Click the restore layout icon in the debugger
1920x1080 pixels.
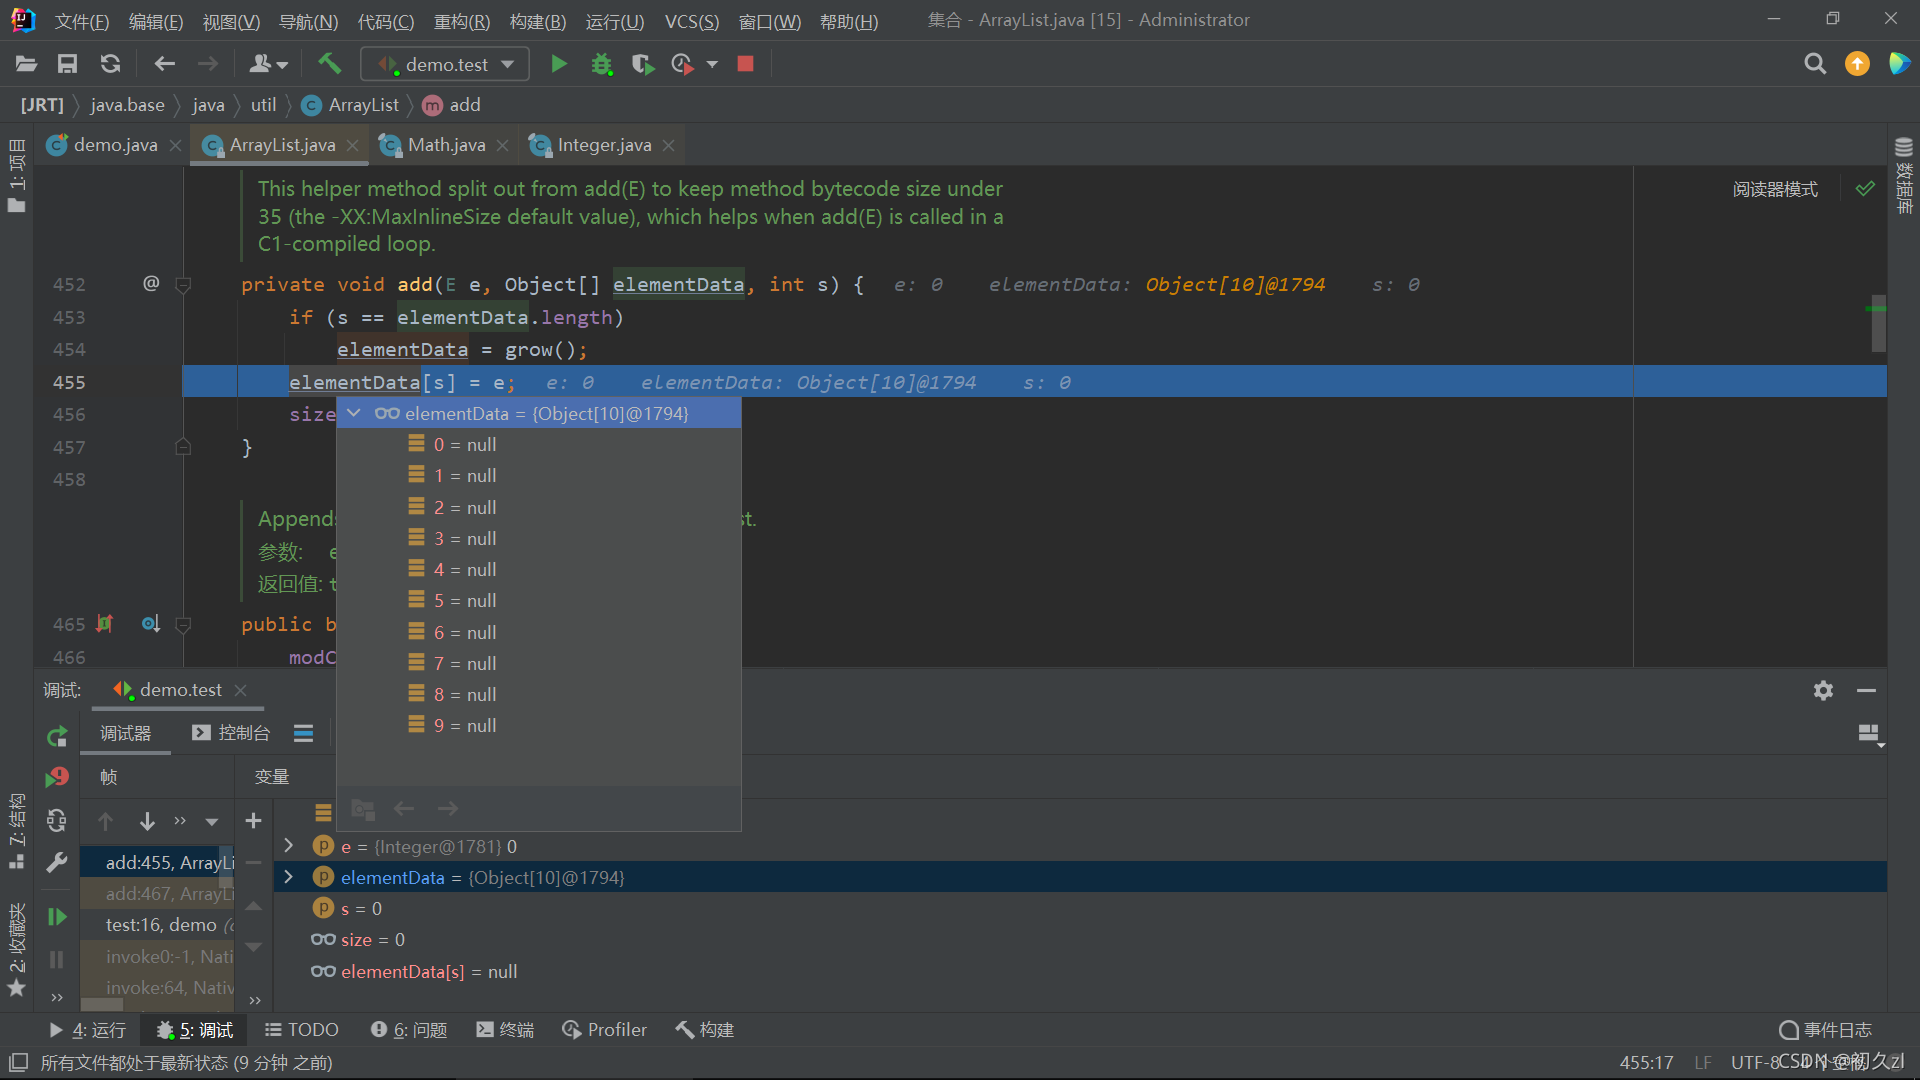pyautogui.click(x=1869, y=734)
